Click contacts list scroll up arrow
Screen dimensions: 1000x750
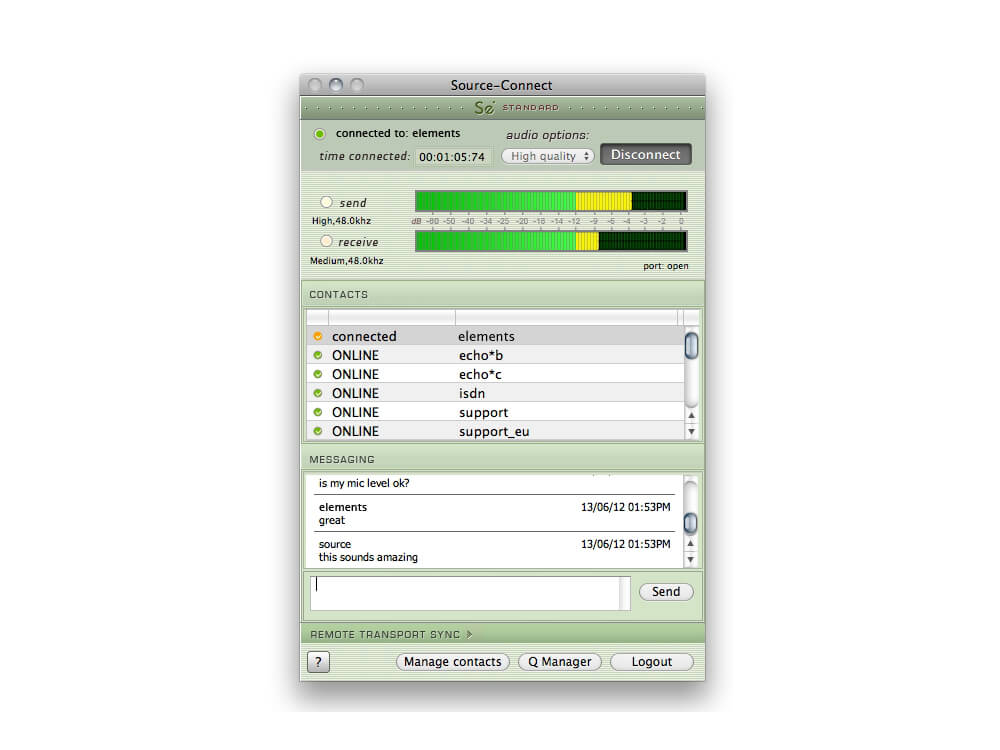(691, 415)
